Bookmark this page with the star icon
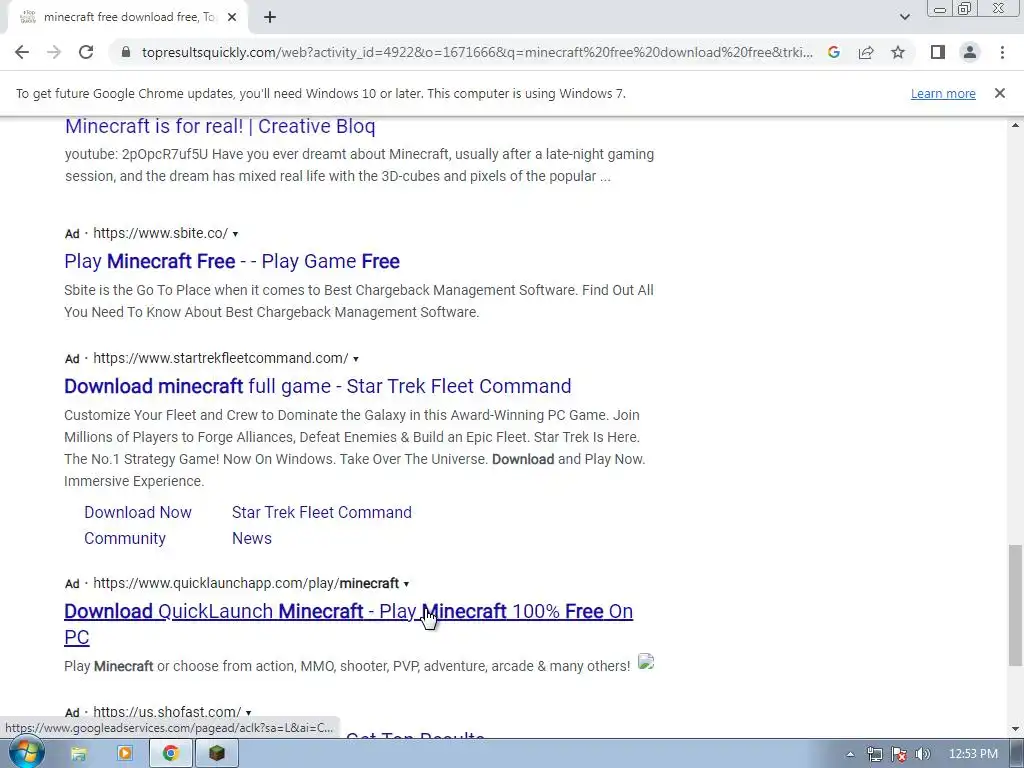The width and height of the screenshot is (1024, 768). (898, 52)
